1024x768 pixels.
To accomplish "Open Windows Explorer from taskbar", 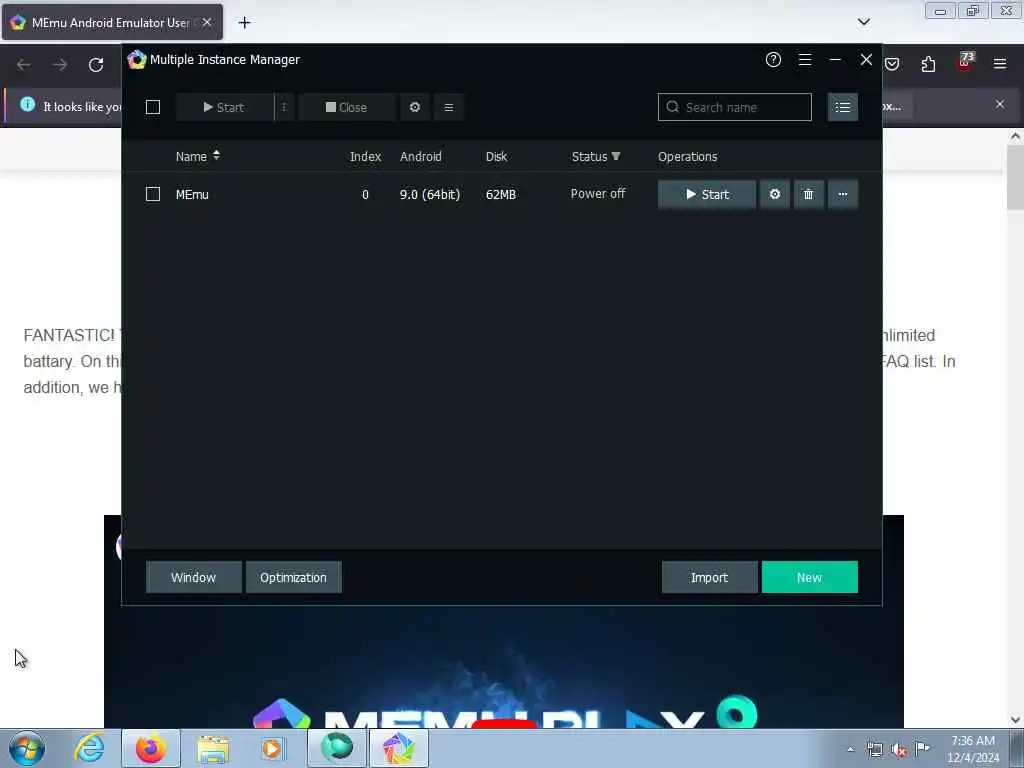I will click(x=213, y=748).
